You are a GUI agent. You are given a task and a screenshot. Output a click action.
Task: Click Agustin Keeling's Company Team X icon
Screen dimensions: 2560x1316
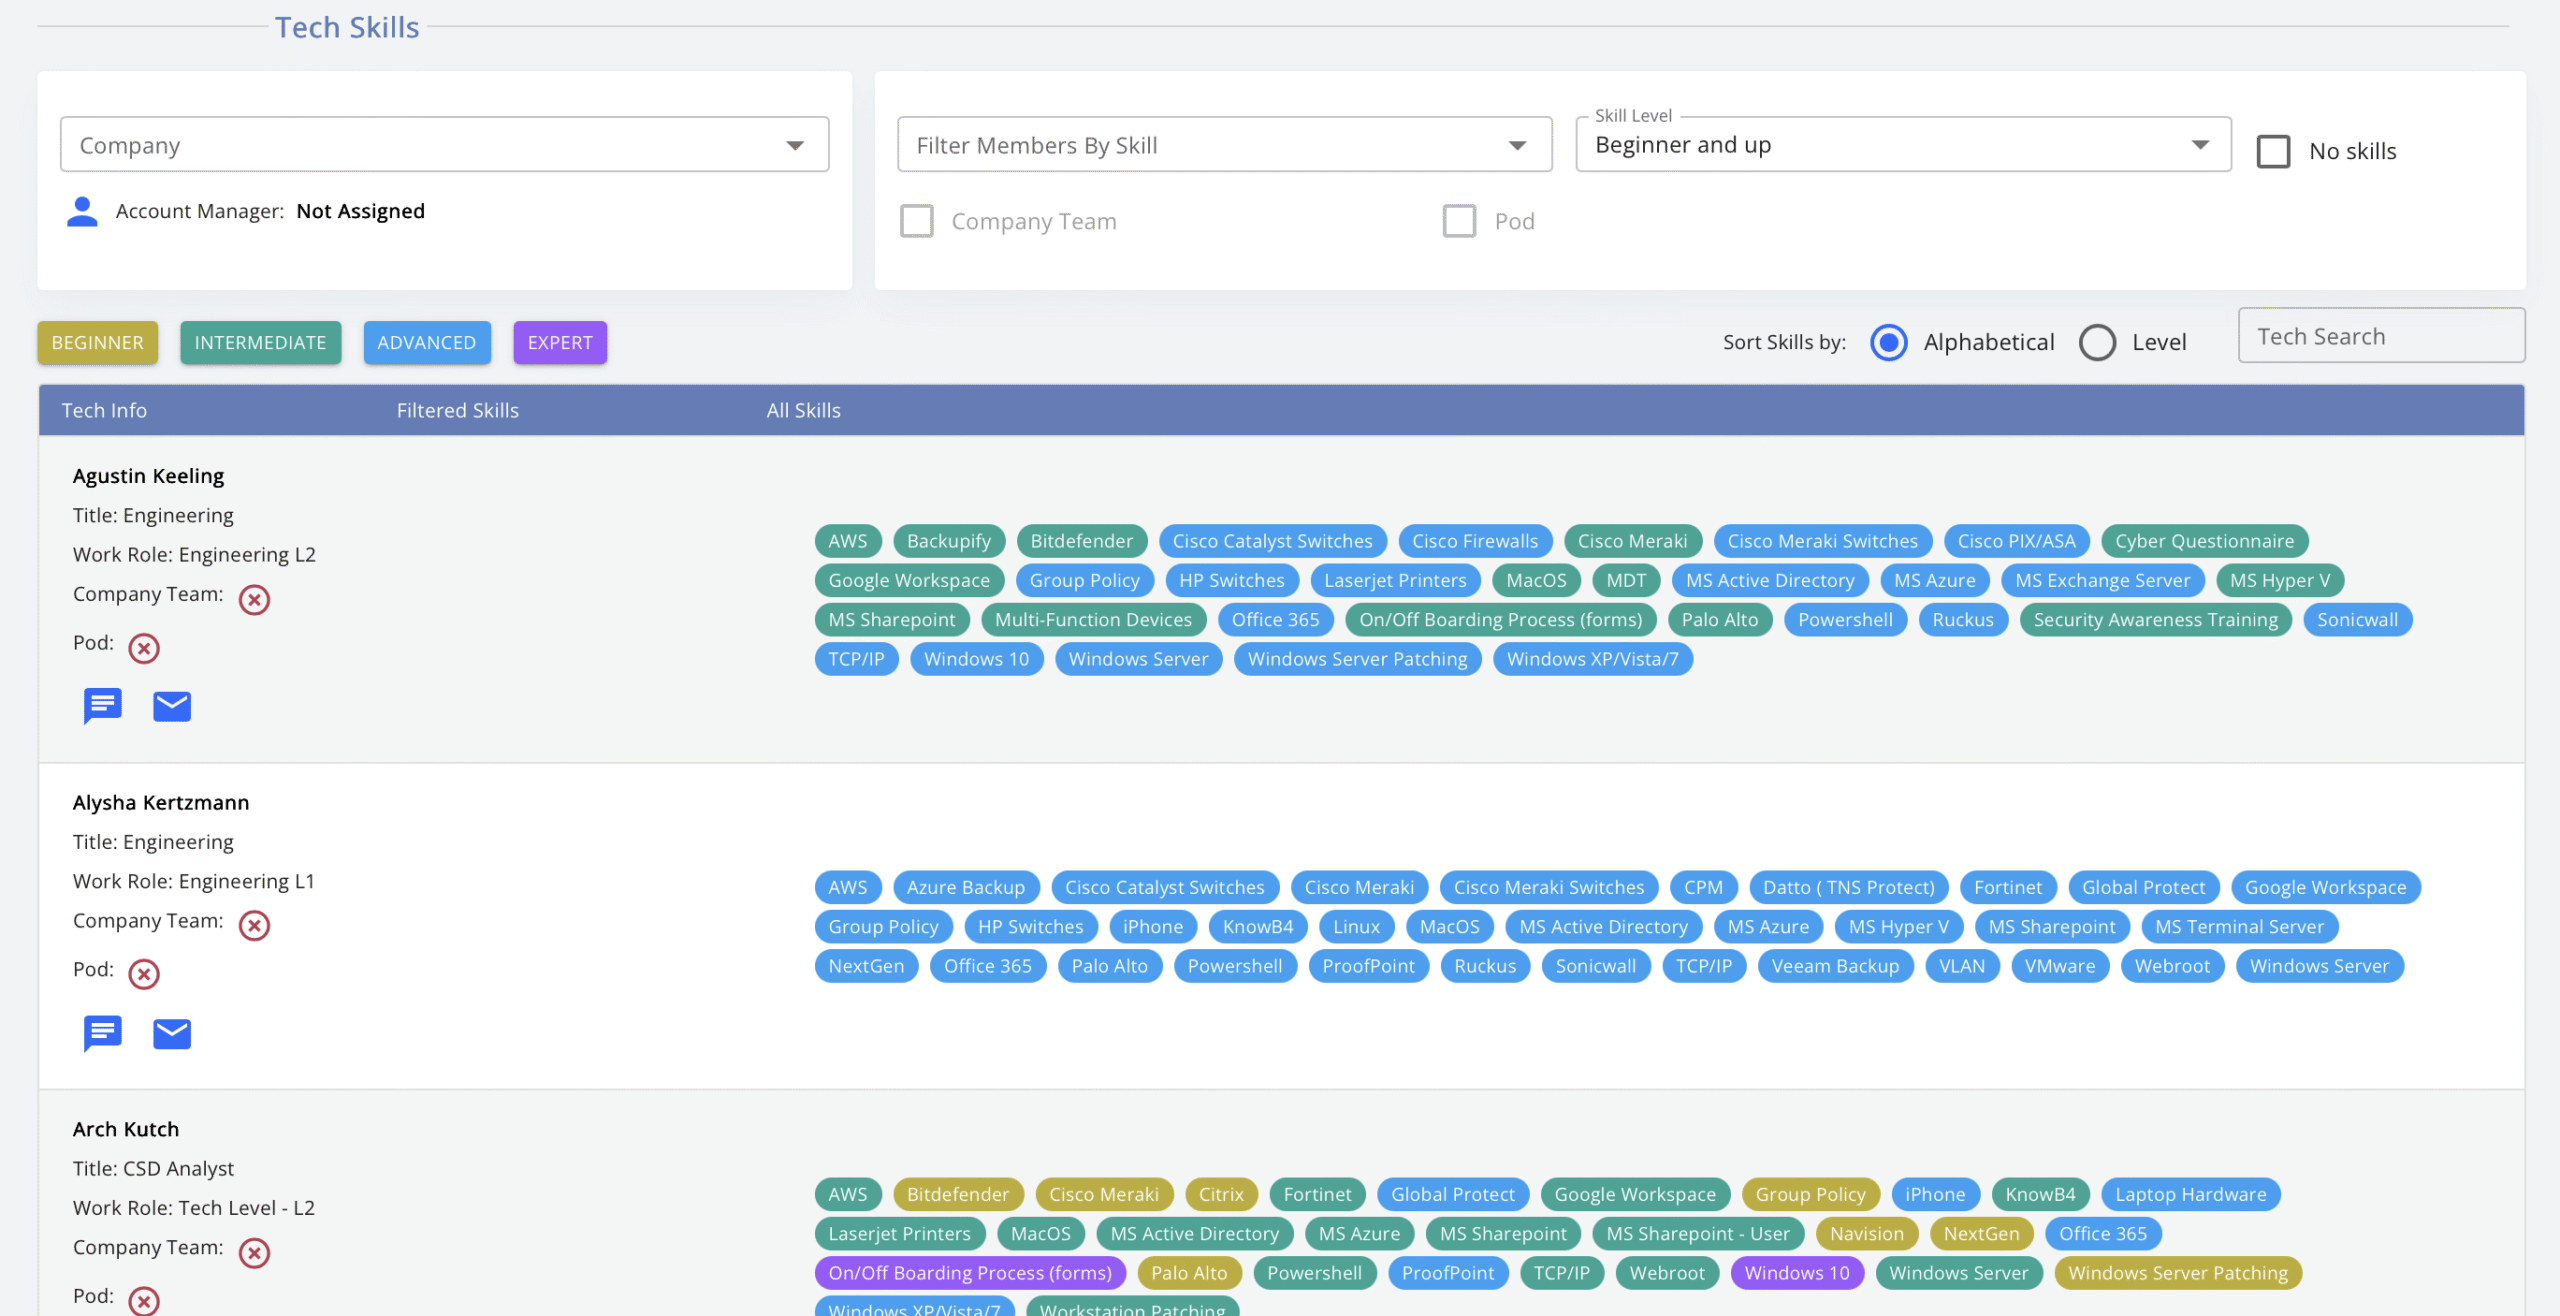point(254,599)
